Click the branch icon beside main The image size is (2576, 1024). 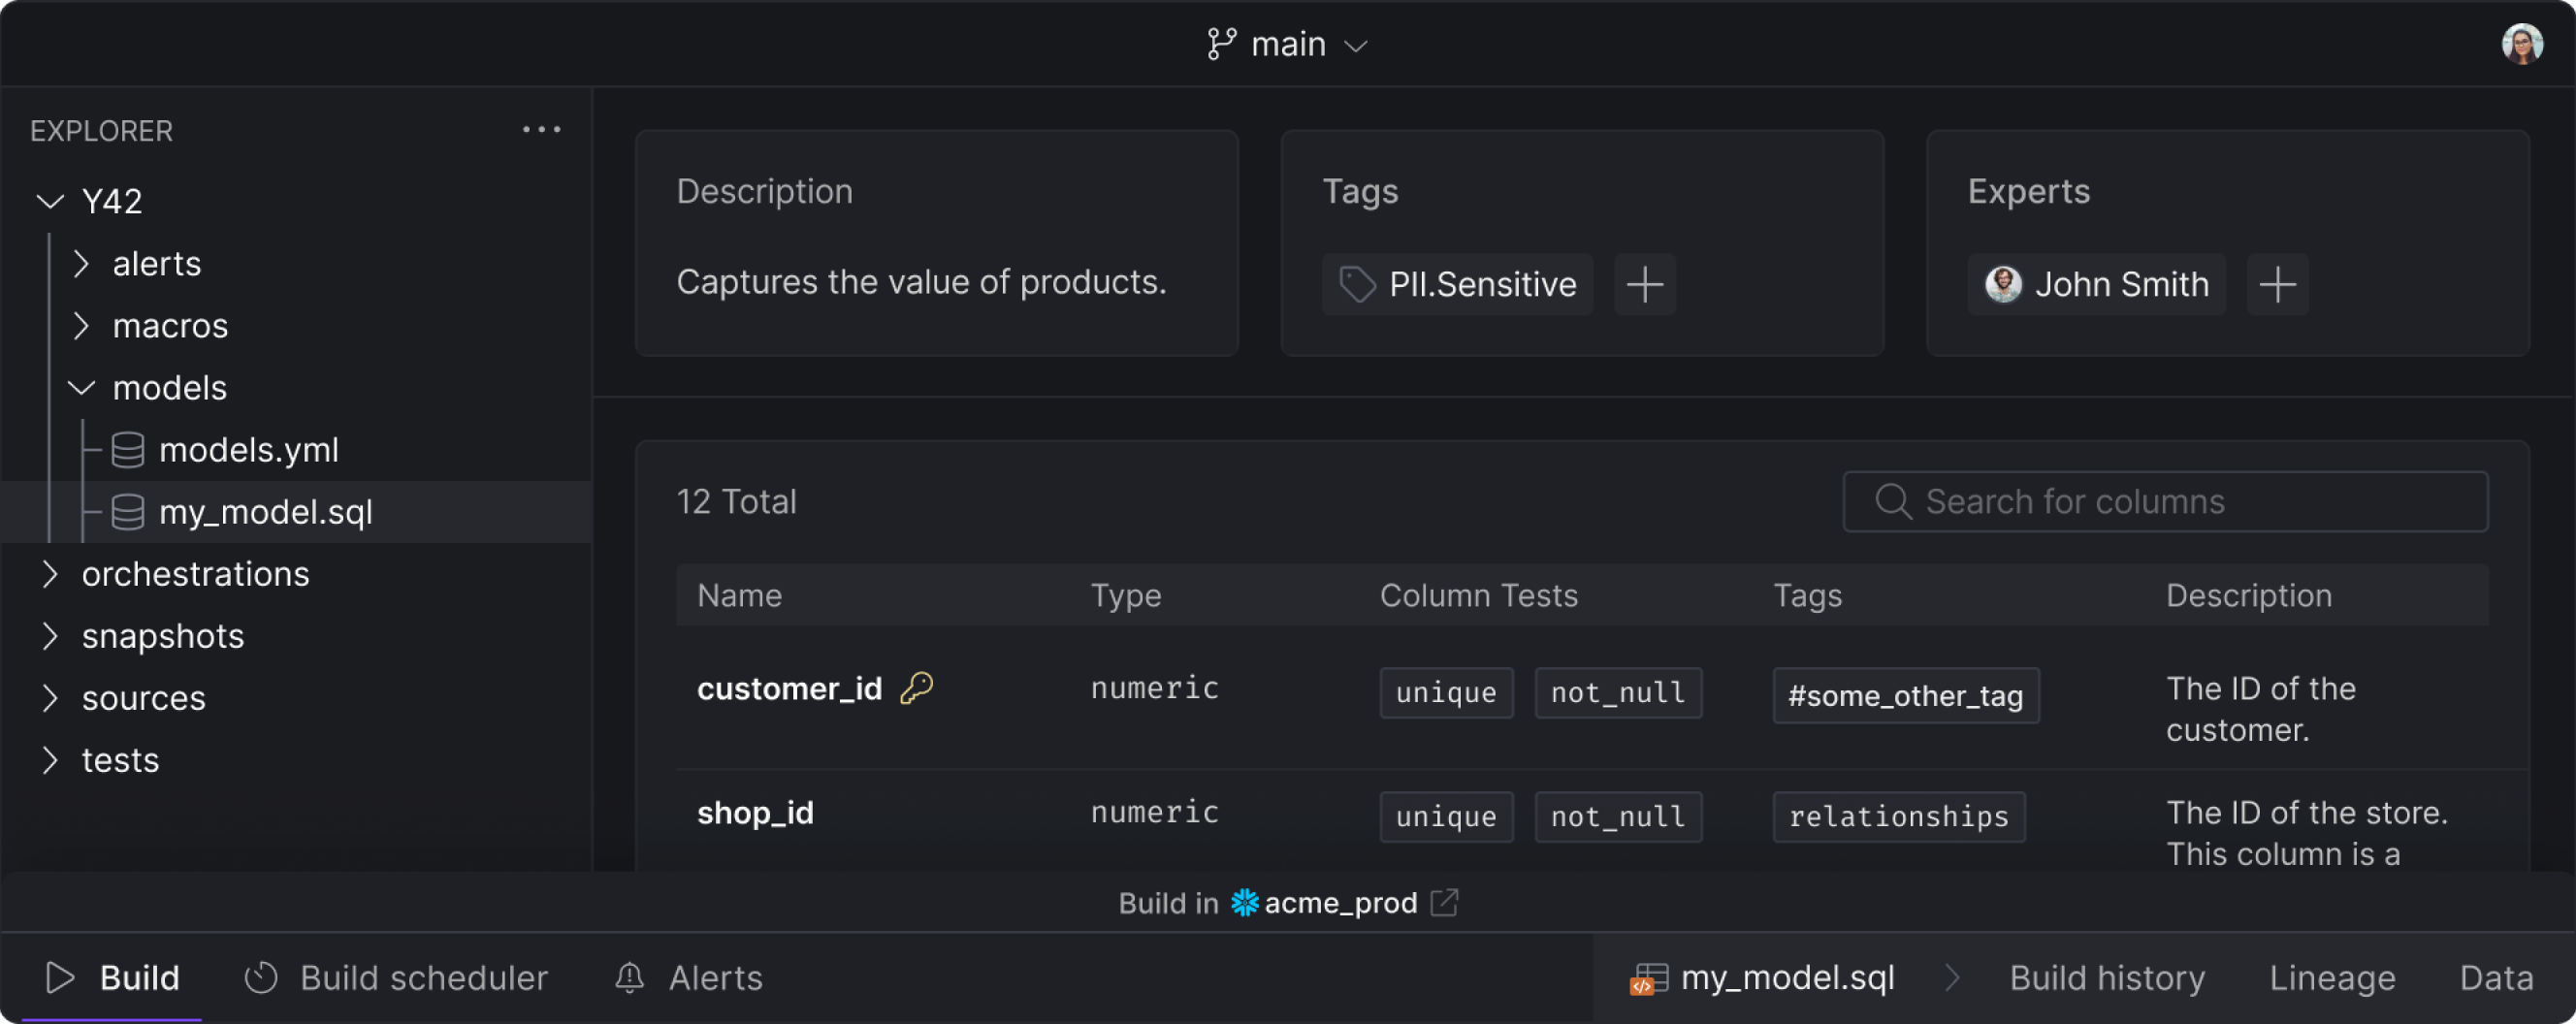coord(1222,44)
